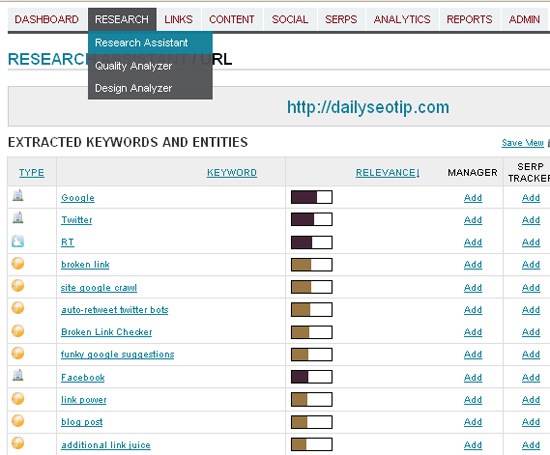Click the orange icon beside auto-retweet twitter bots
The width and height of the screenshot is (550, 455).
18,308
